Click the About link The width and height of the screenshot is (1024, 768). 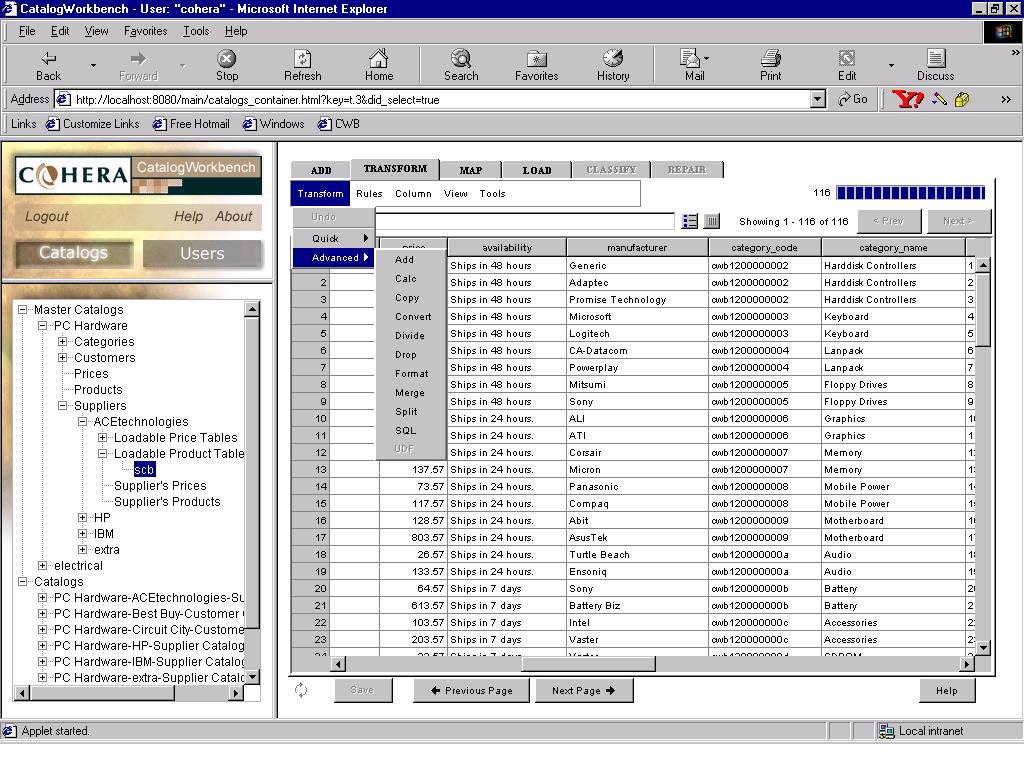tap(233, 217)
